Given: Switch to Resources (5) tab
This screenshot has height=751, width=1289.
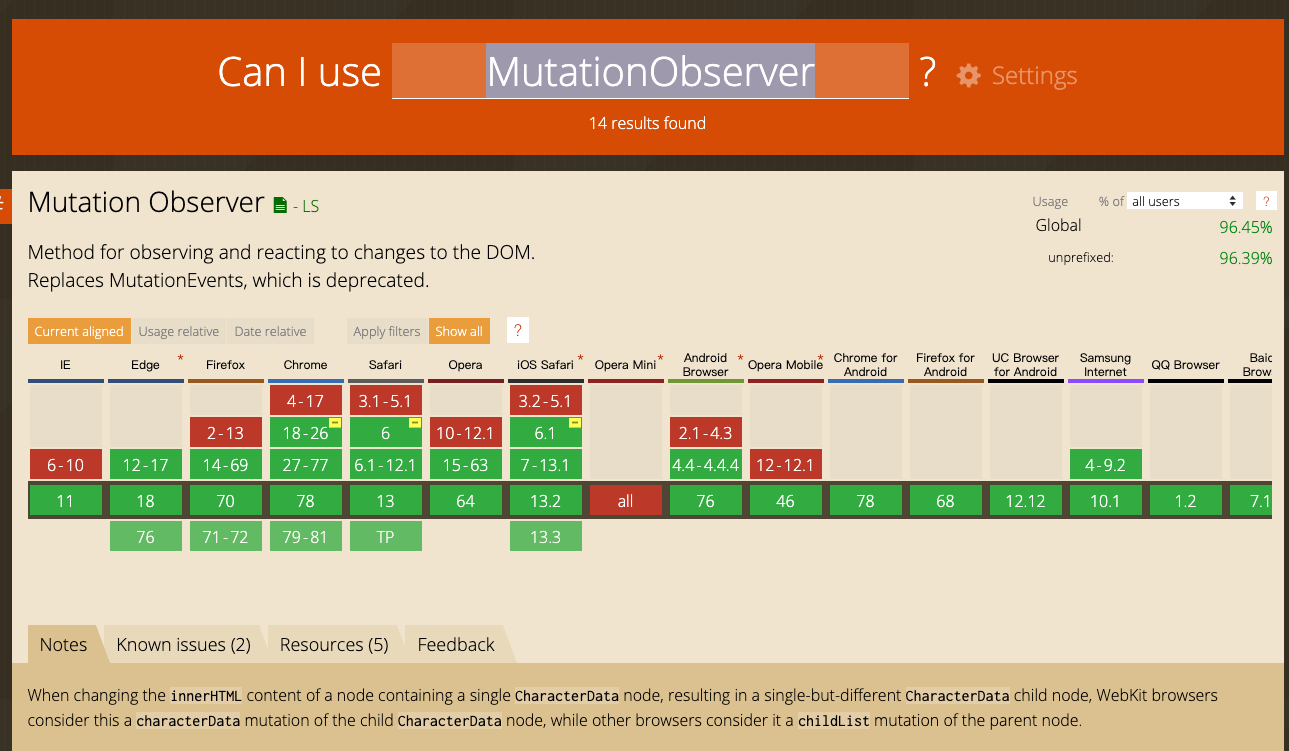Looking at the screenshot, I should 334,645.
